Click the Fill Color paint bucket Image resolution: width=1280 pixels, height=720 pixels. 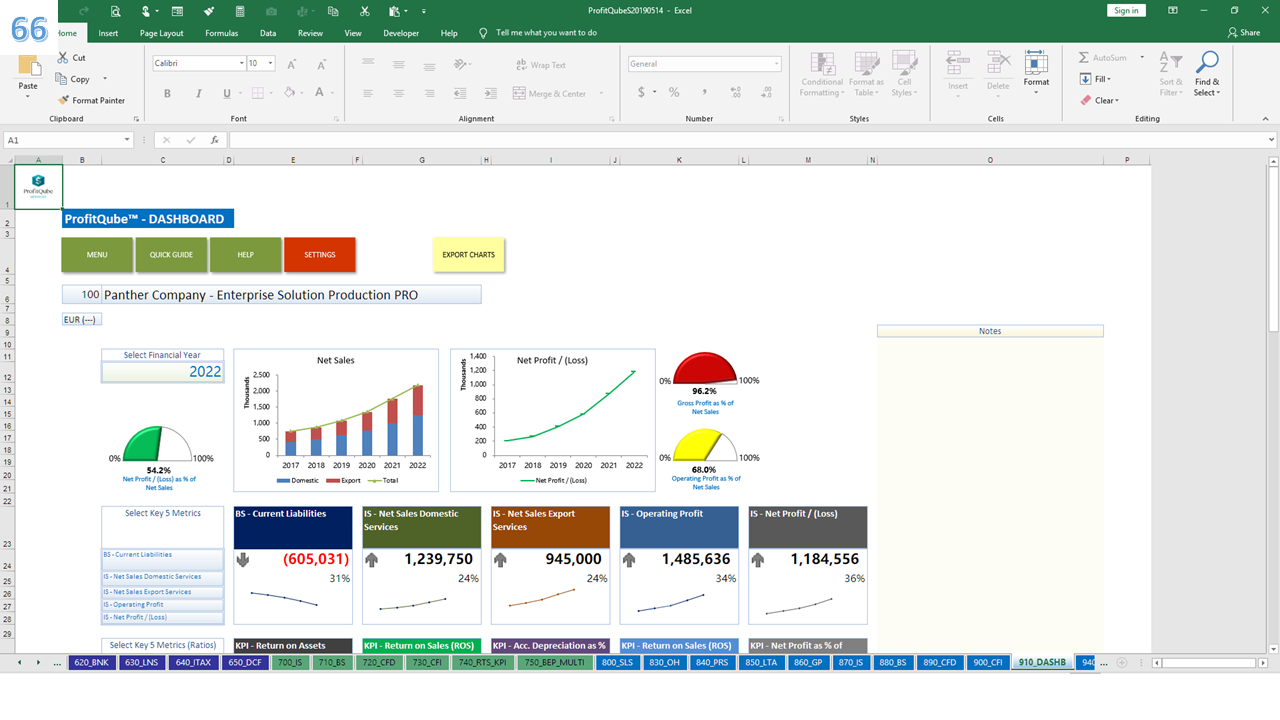click(x=288, y=93)
